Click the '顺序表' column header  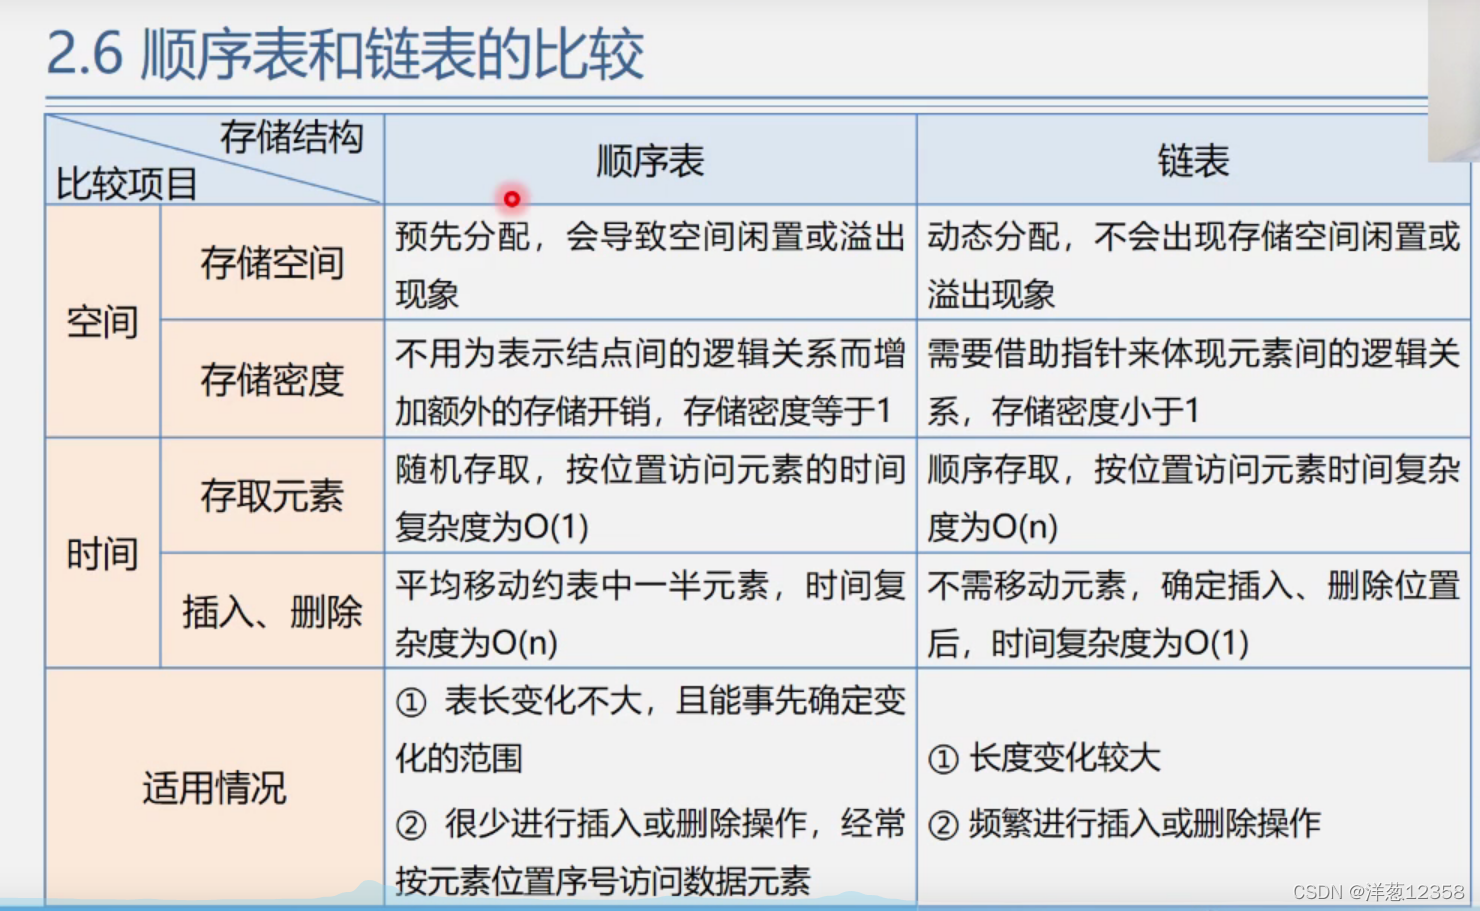(x=650, y=160)
